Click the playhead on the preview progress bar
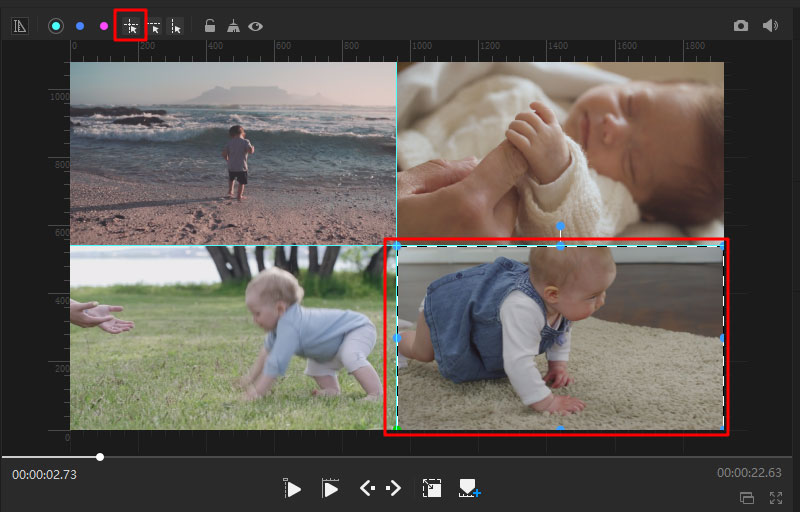 [100, 457]
